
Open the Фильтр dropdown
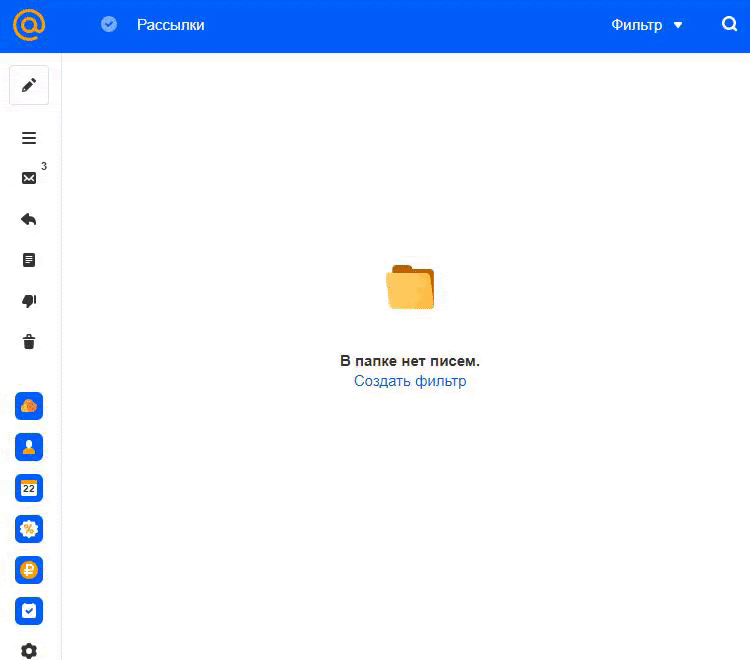(x=647, y=25)
